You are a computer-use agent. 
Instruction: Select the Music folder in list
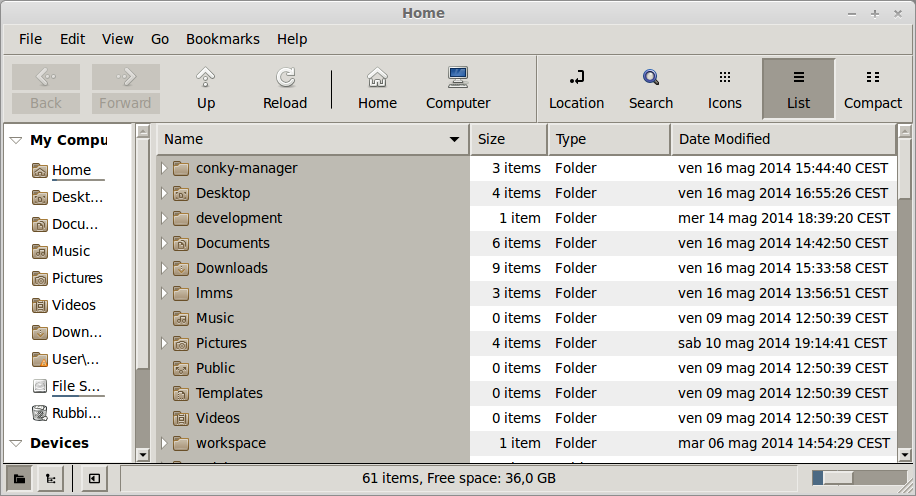(215, 318)
